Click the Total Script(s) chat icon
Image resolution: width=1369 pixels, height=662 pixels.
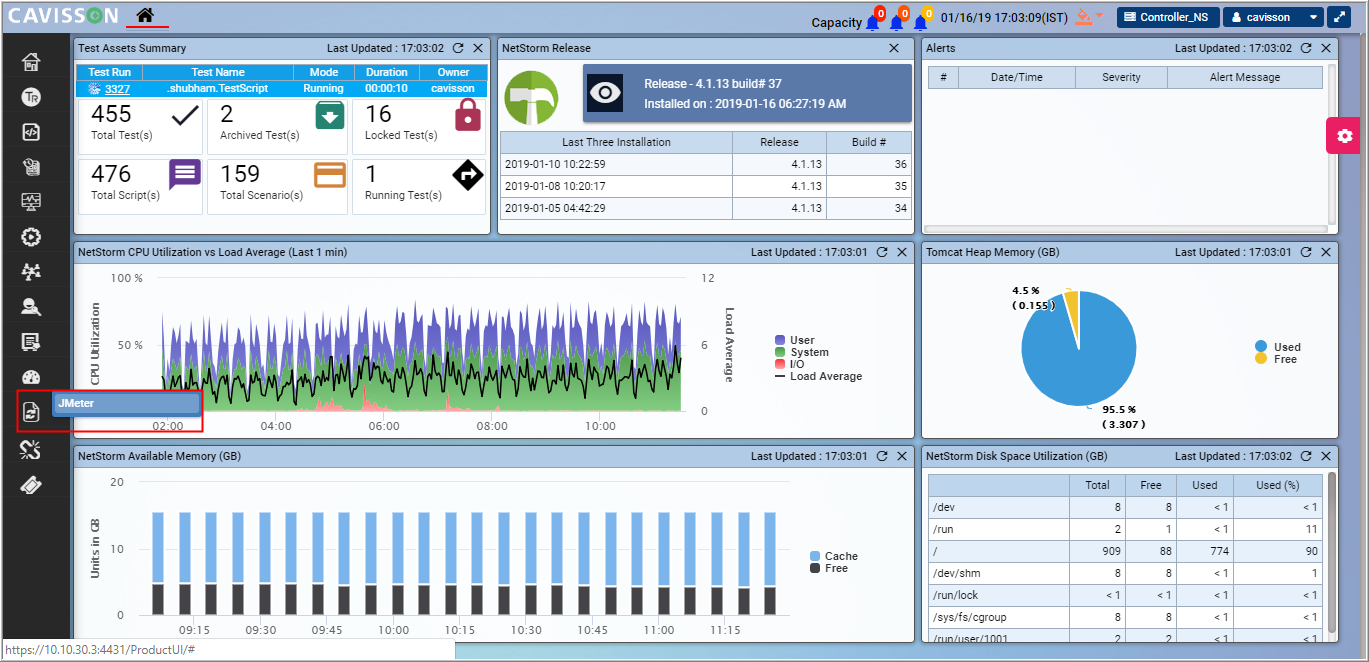coord(185,174)
